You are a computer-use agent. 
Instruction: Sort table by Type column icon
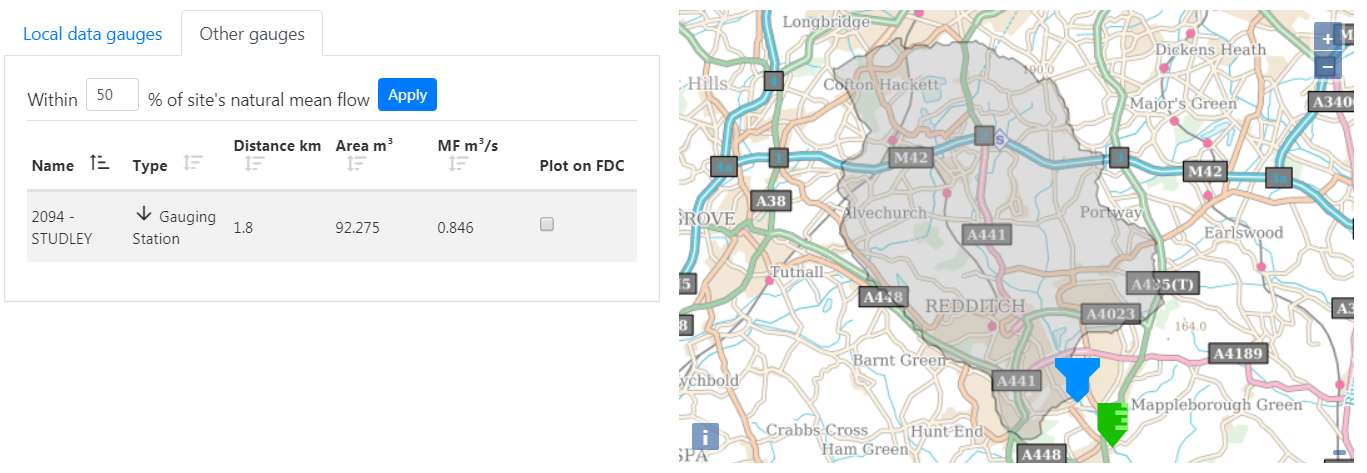(193, 163)
